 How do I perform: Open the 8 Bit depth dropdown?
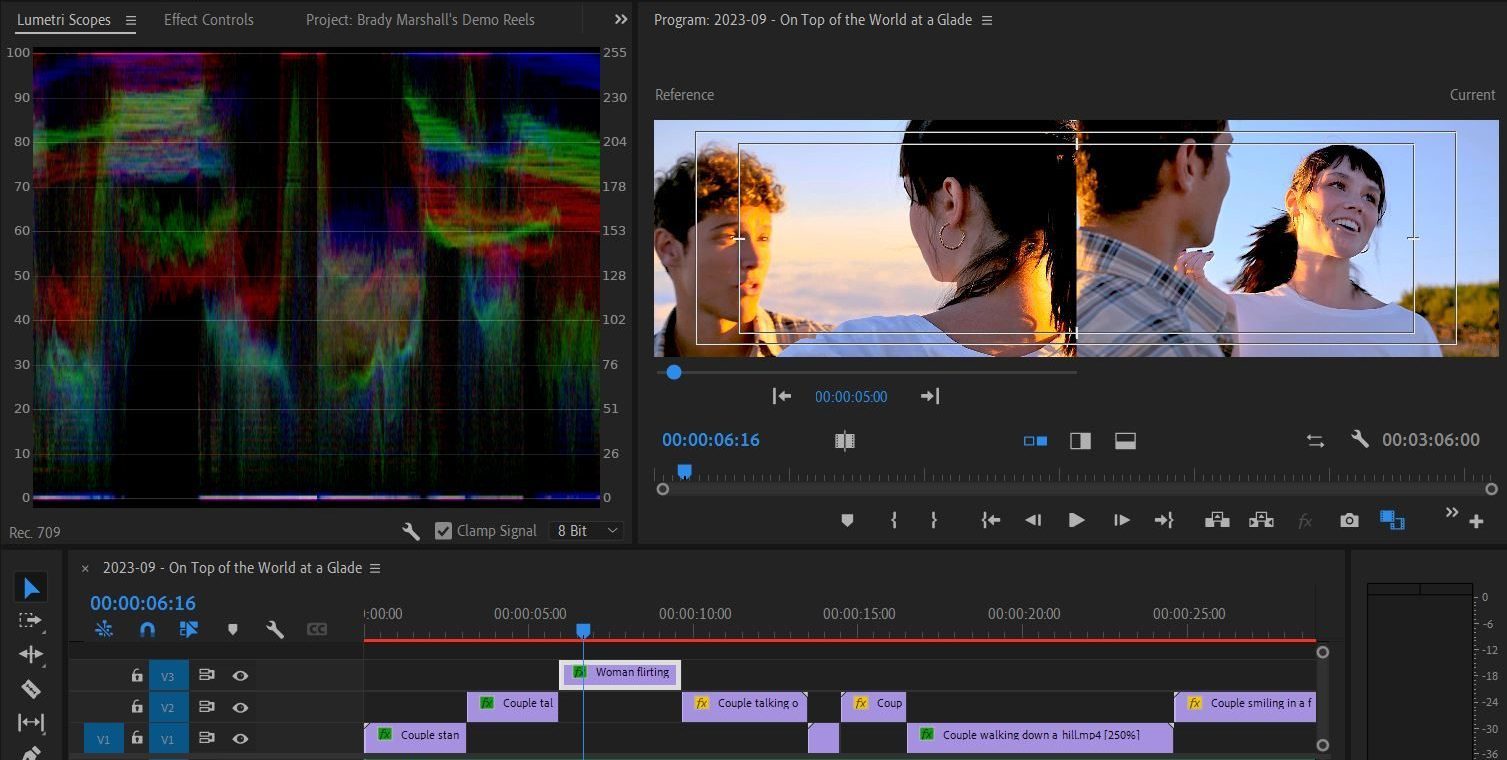pos(586,531)
